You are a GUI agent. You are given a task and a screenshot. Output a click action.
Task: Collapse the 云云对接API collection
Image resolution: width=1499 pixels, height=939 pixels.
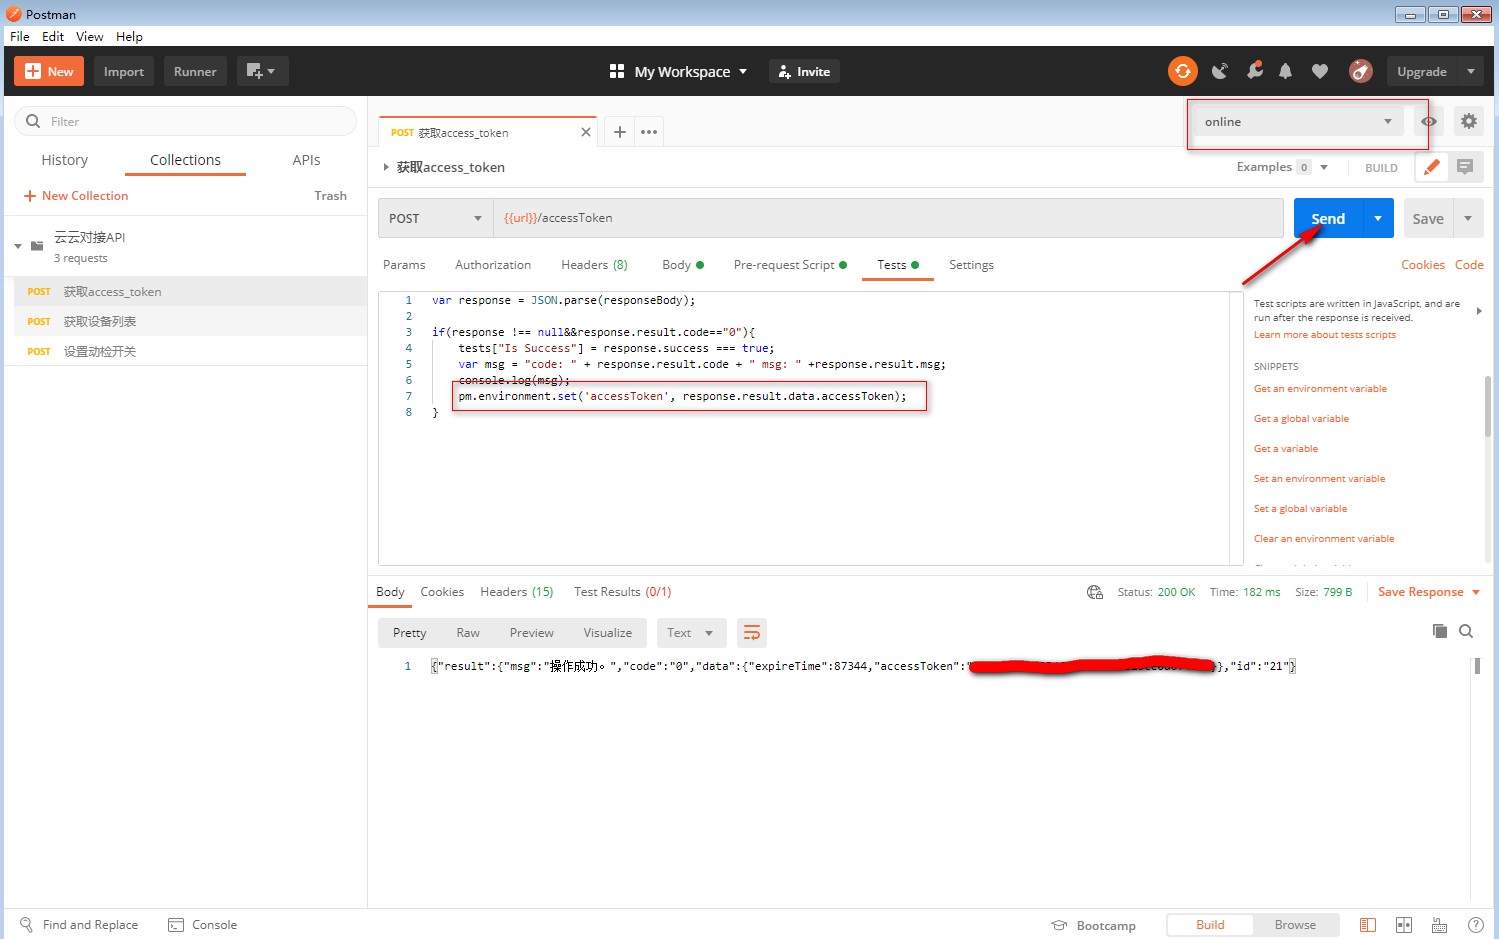[18, 246]
